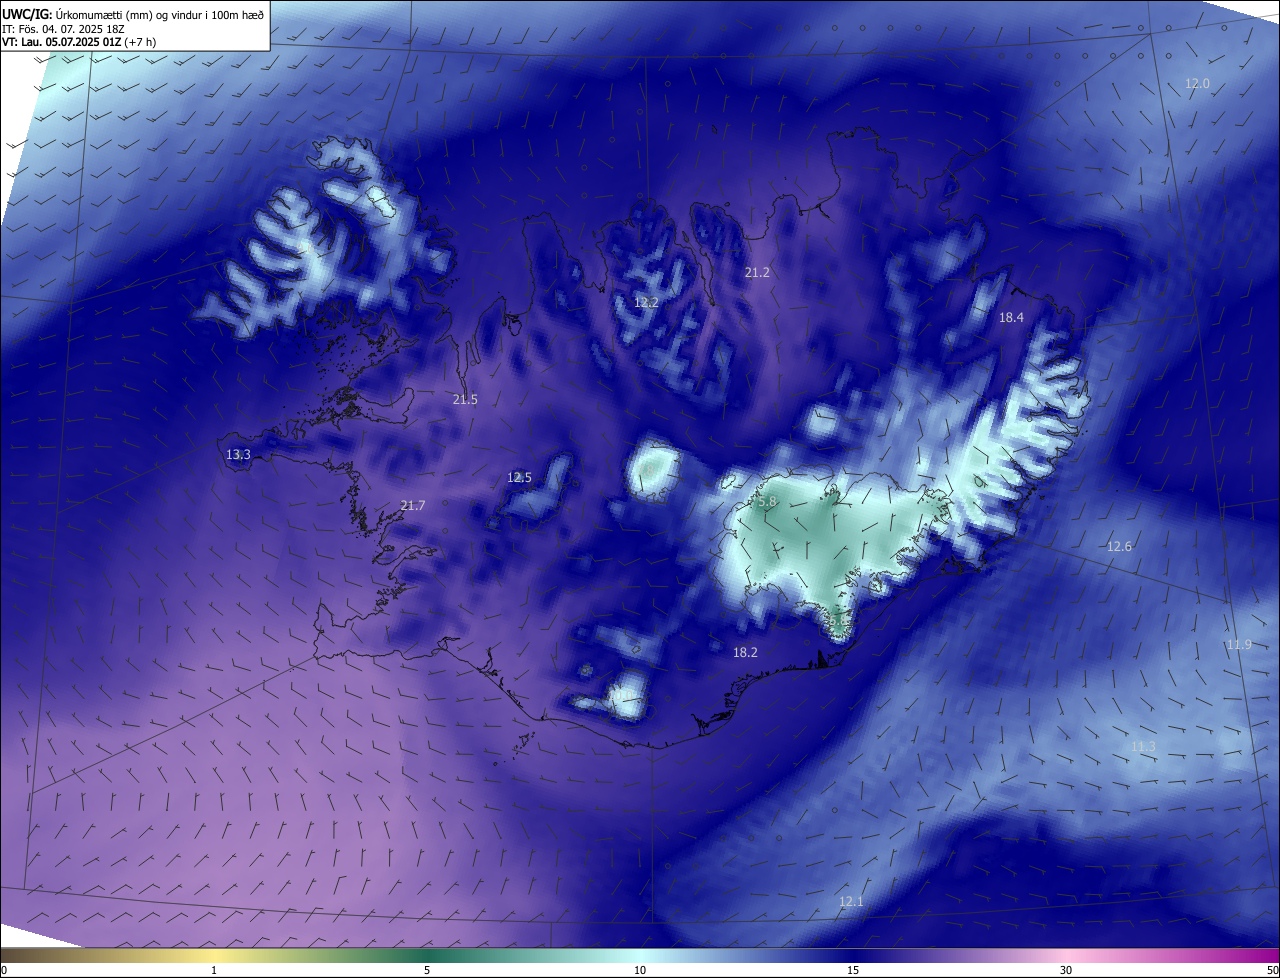Click the 5 tick on the color scale

coord(427,970)
